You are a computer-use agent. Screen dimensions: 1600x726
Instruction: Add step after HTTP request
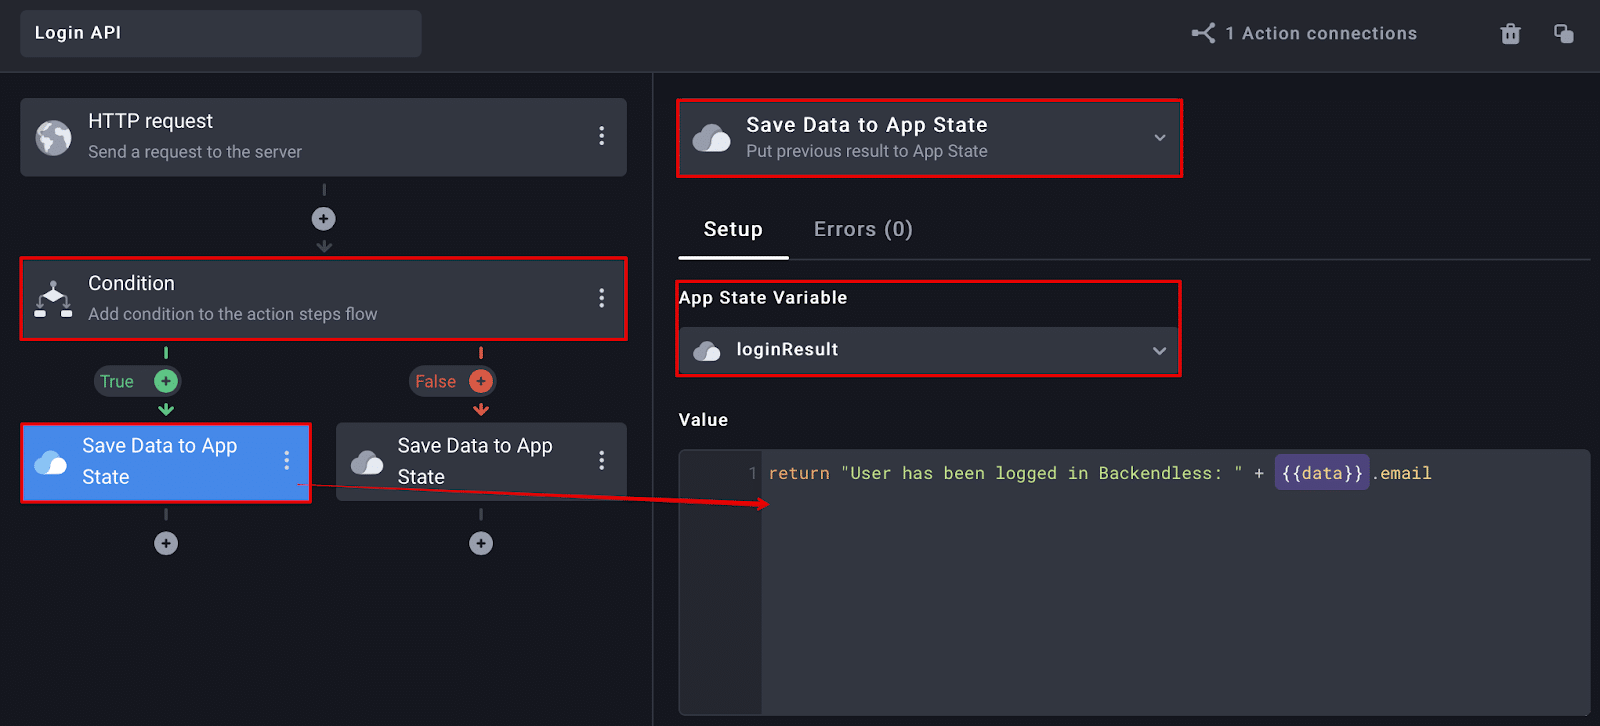coord(323,218)
